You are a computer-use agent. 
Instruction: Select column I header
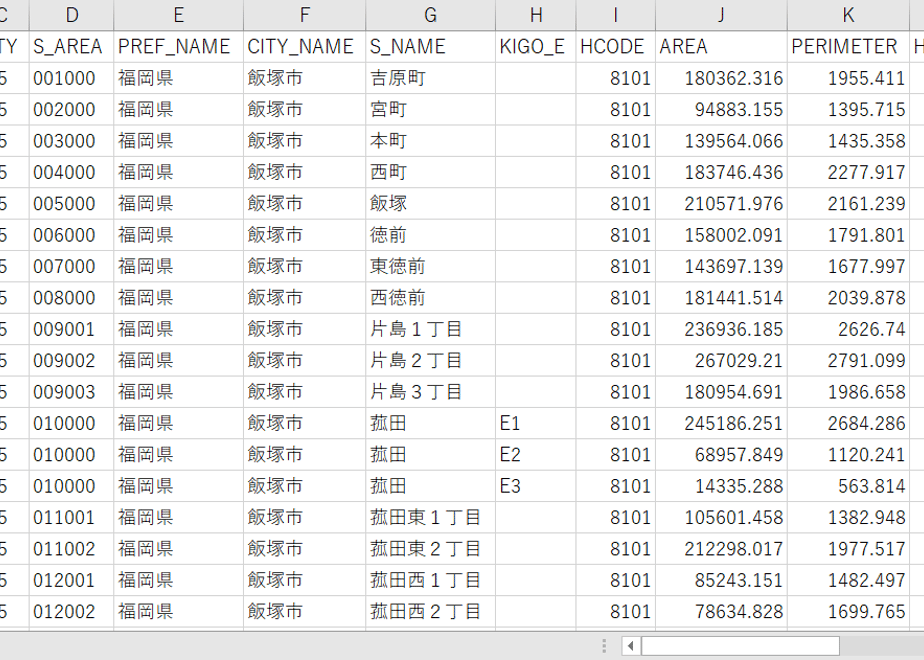(616, 15)
